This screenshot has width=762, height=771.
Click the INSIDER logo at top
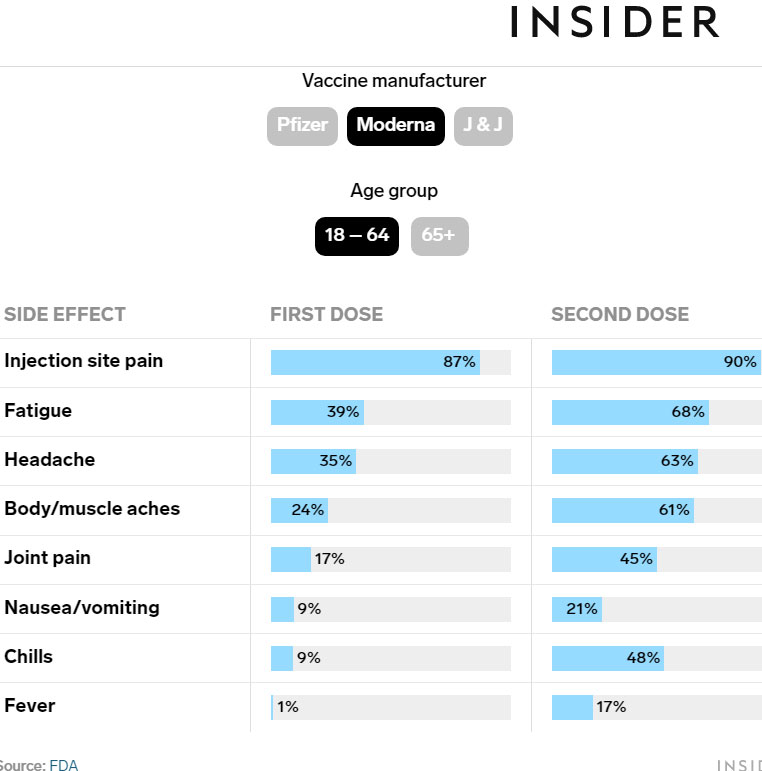pos(615,22)
